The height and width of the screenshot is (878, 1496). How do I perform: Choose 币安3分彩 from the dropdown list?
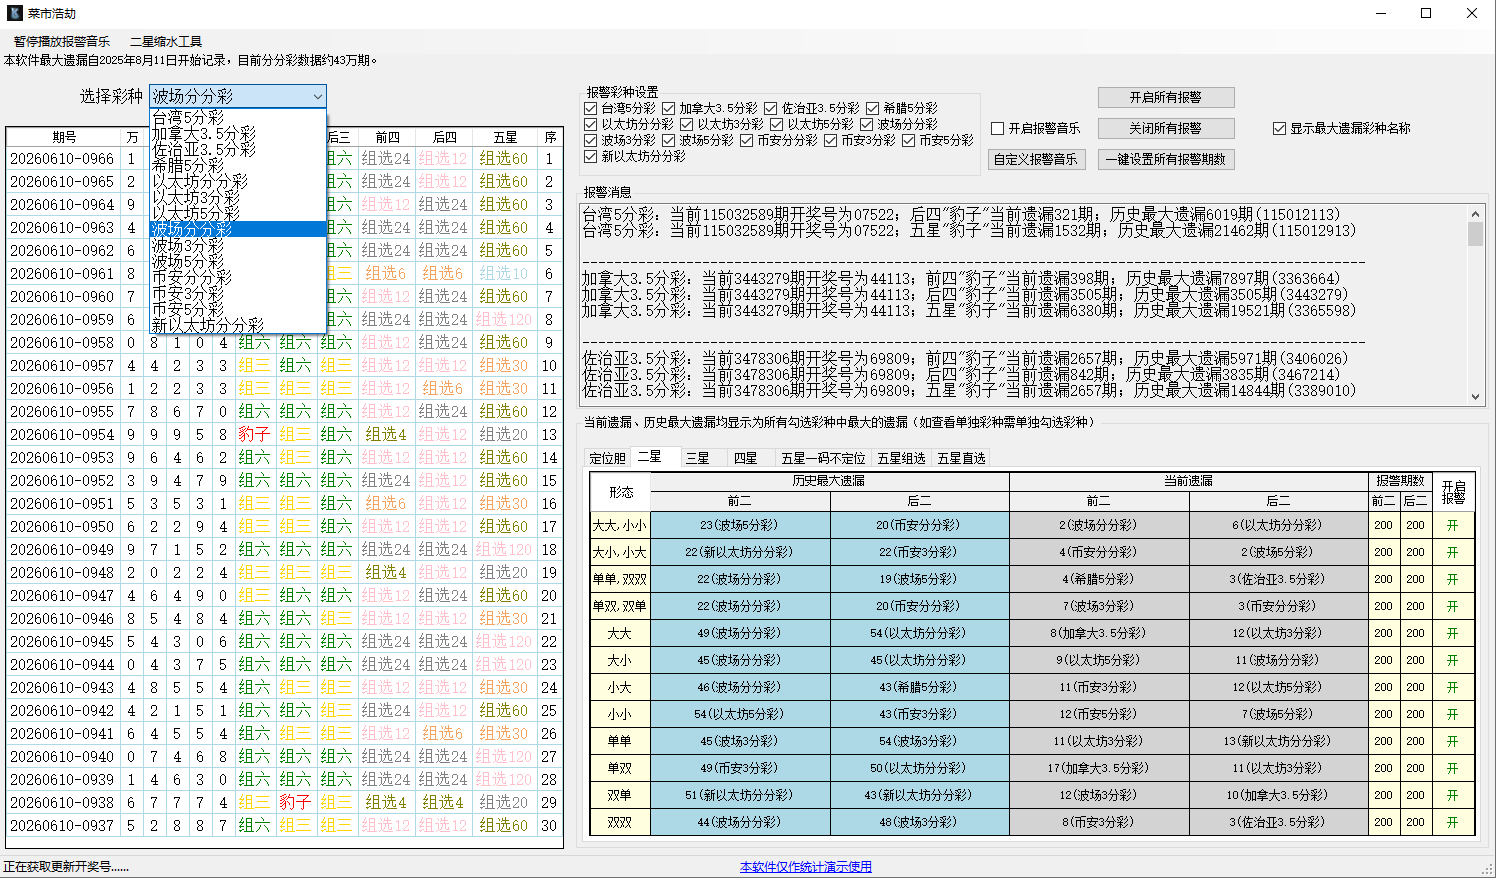click(x=238, y=293)
